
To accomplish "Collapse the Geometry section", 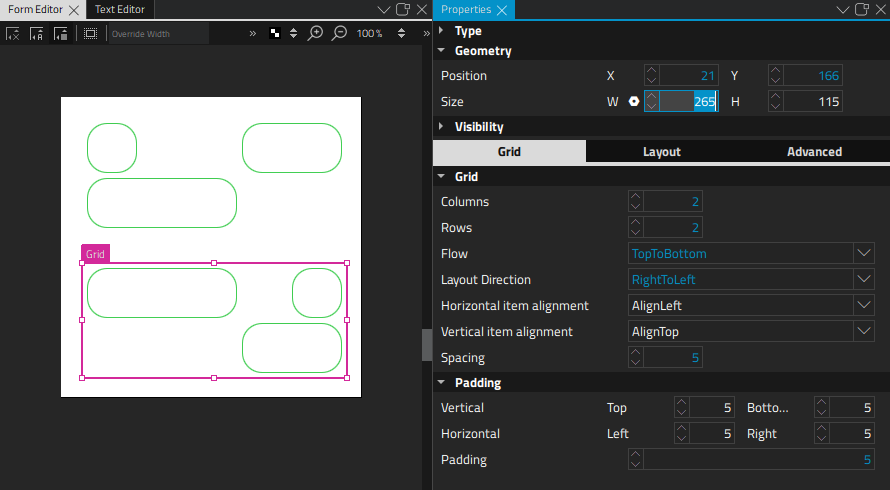I will click(x=441, y=50).
